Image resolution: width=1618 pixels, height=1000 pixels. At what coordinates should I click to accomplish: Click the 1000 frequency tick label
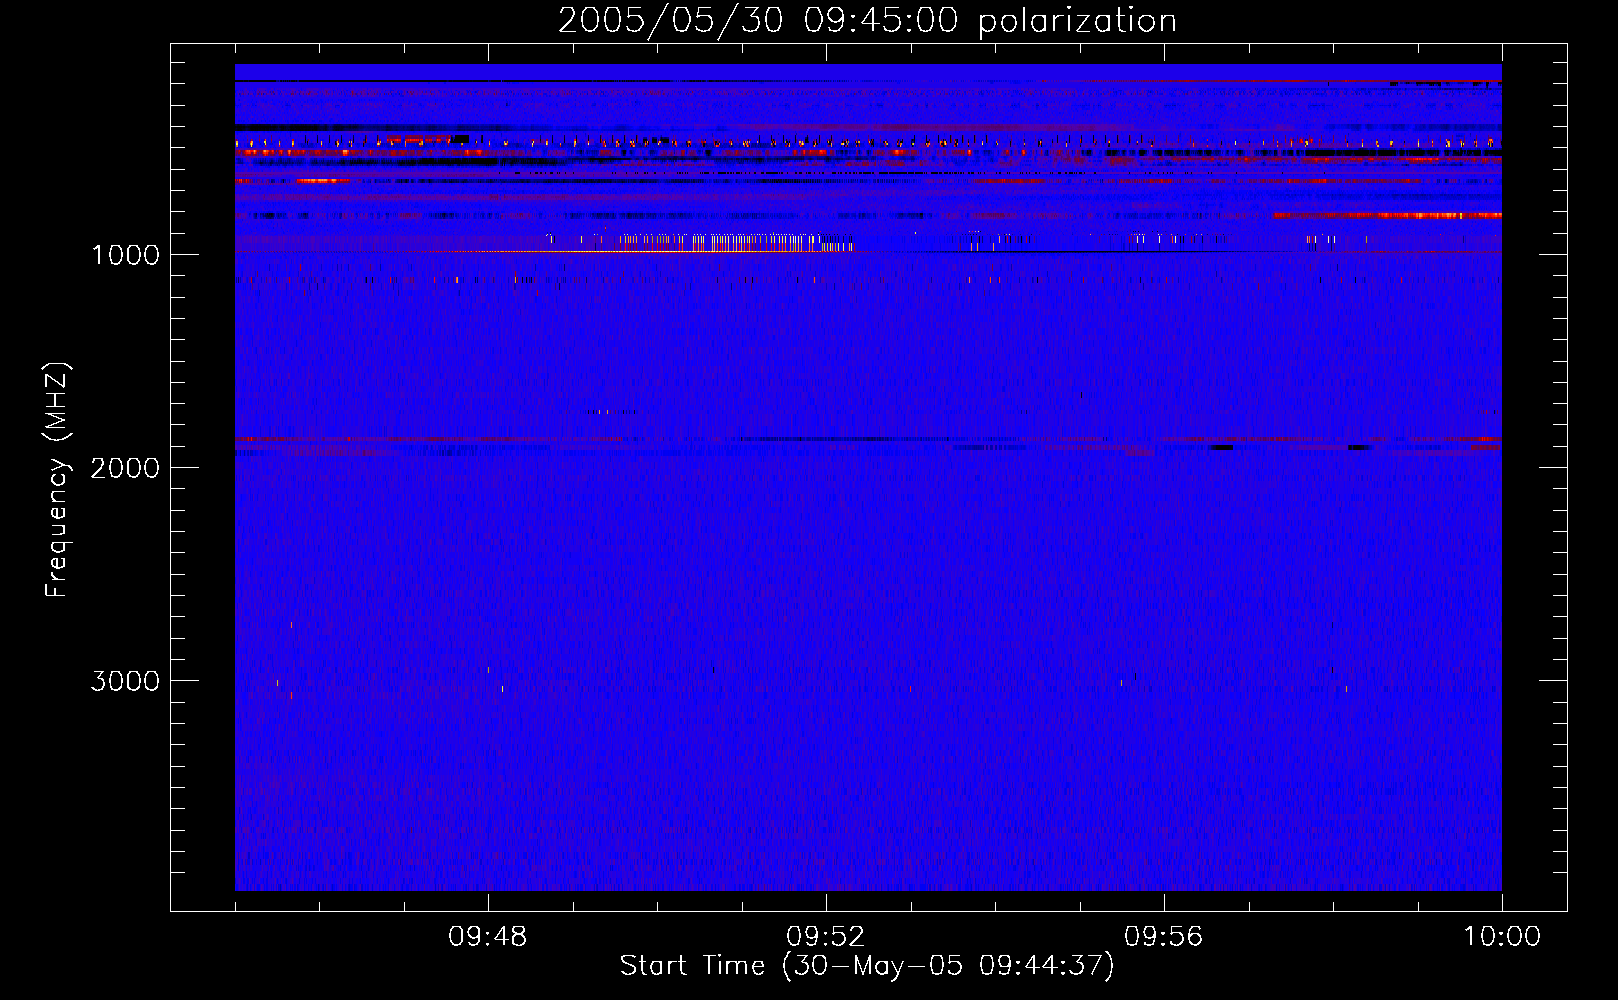(126, 255)
